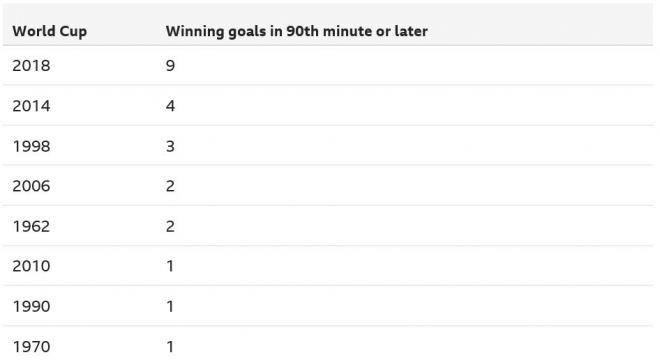This screenshot has width=660, height=364.
Task: Click the value 1 for 2010
Action: pos(170,266)
